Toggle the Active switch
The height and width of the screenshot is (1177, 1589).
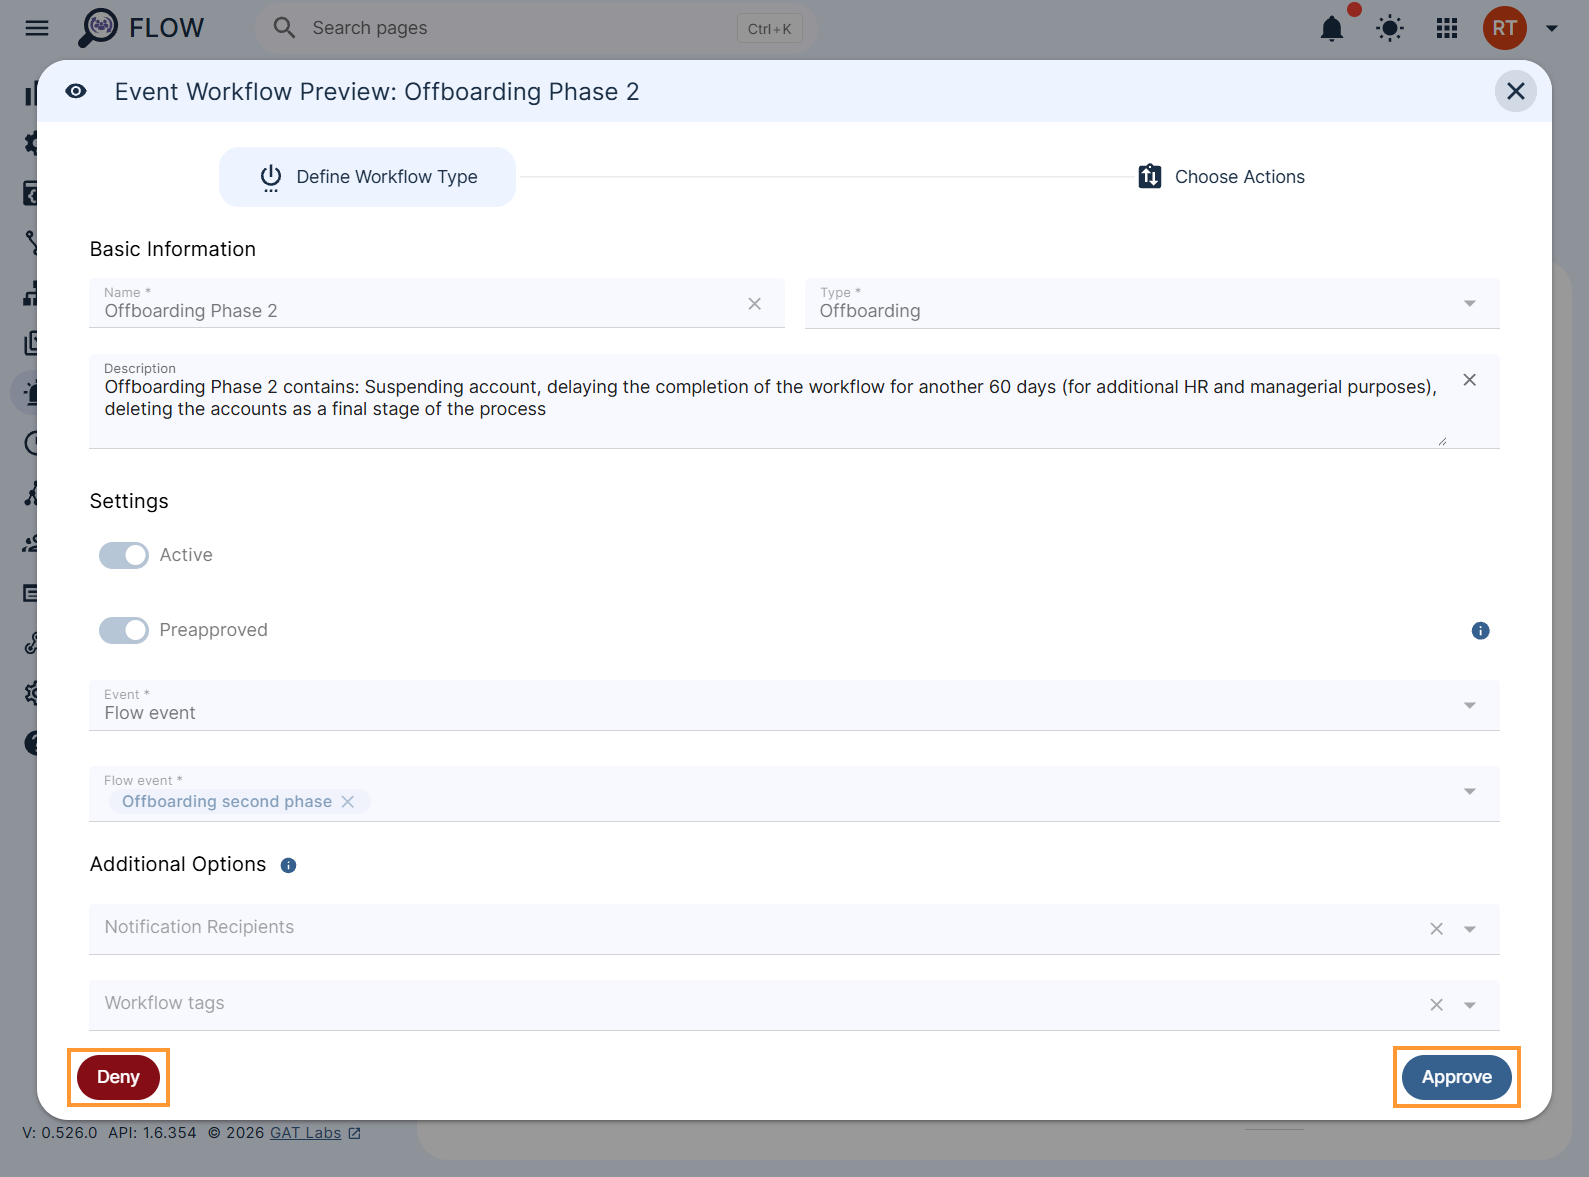124,555
